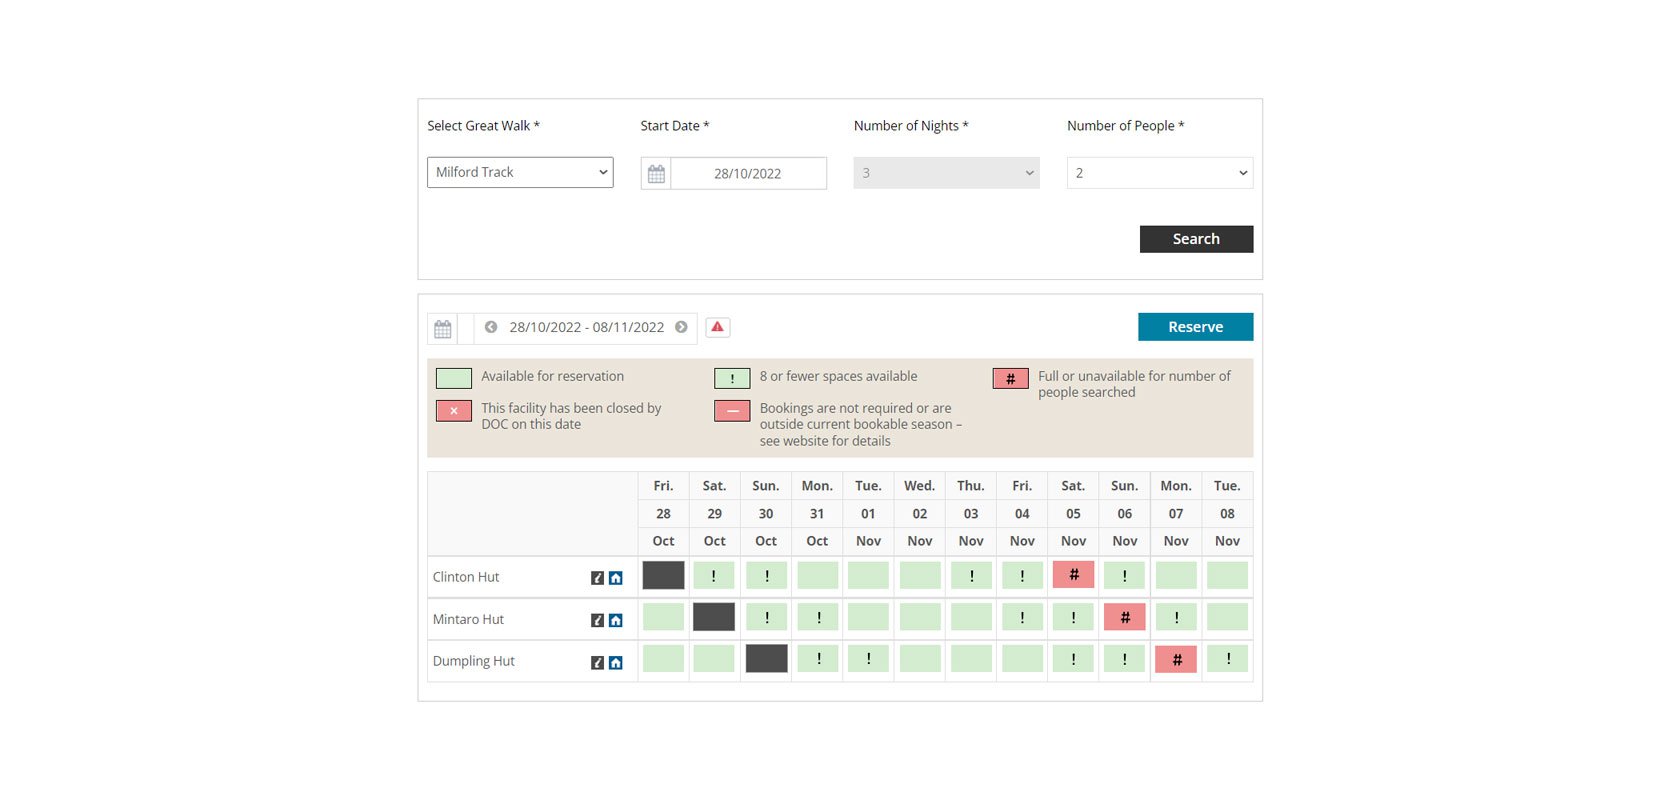Screen dimensions: 1680x800
Task: Click the blue Reserve button
Action: pos(1195,327)
